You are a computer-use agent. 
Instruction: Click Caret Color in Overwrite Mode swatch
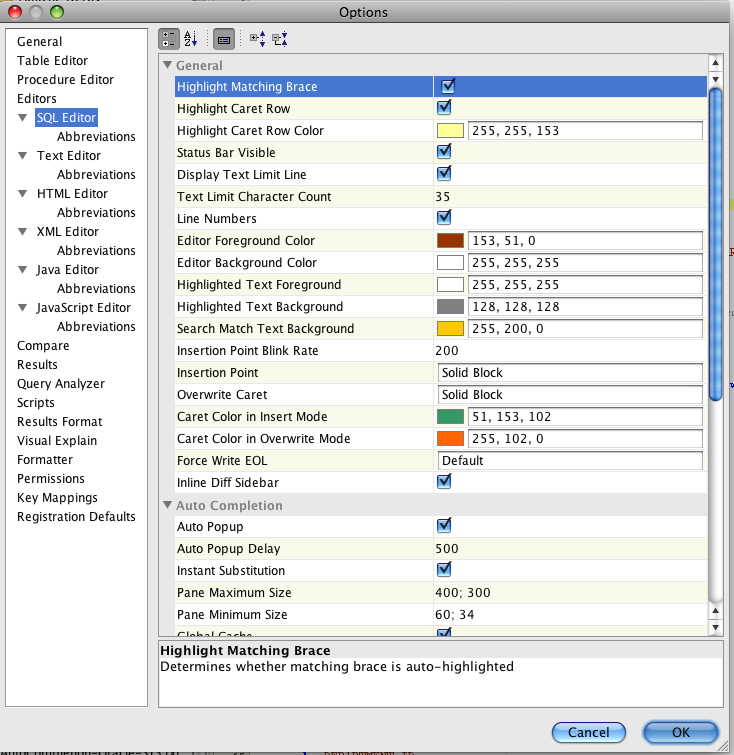[x=450, y=439]
